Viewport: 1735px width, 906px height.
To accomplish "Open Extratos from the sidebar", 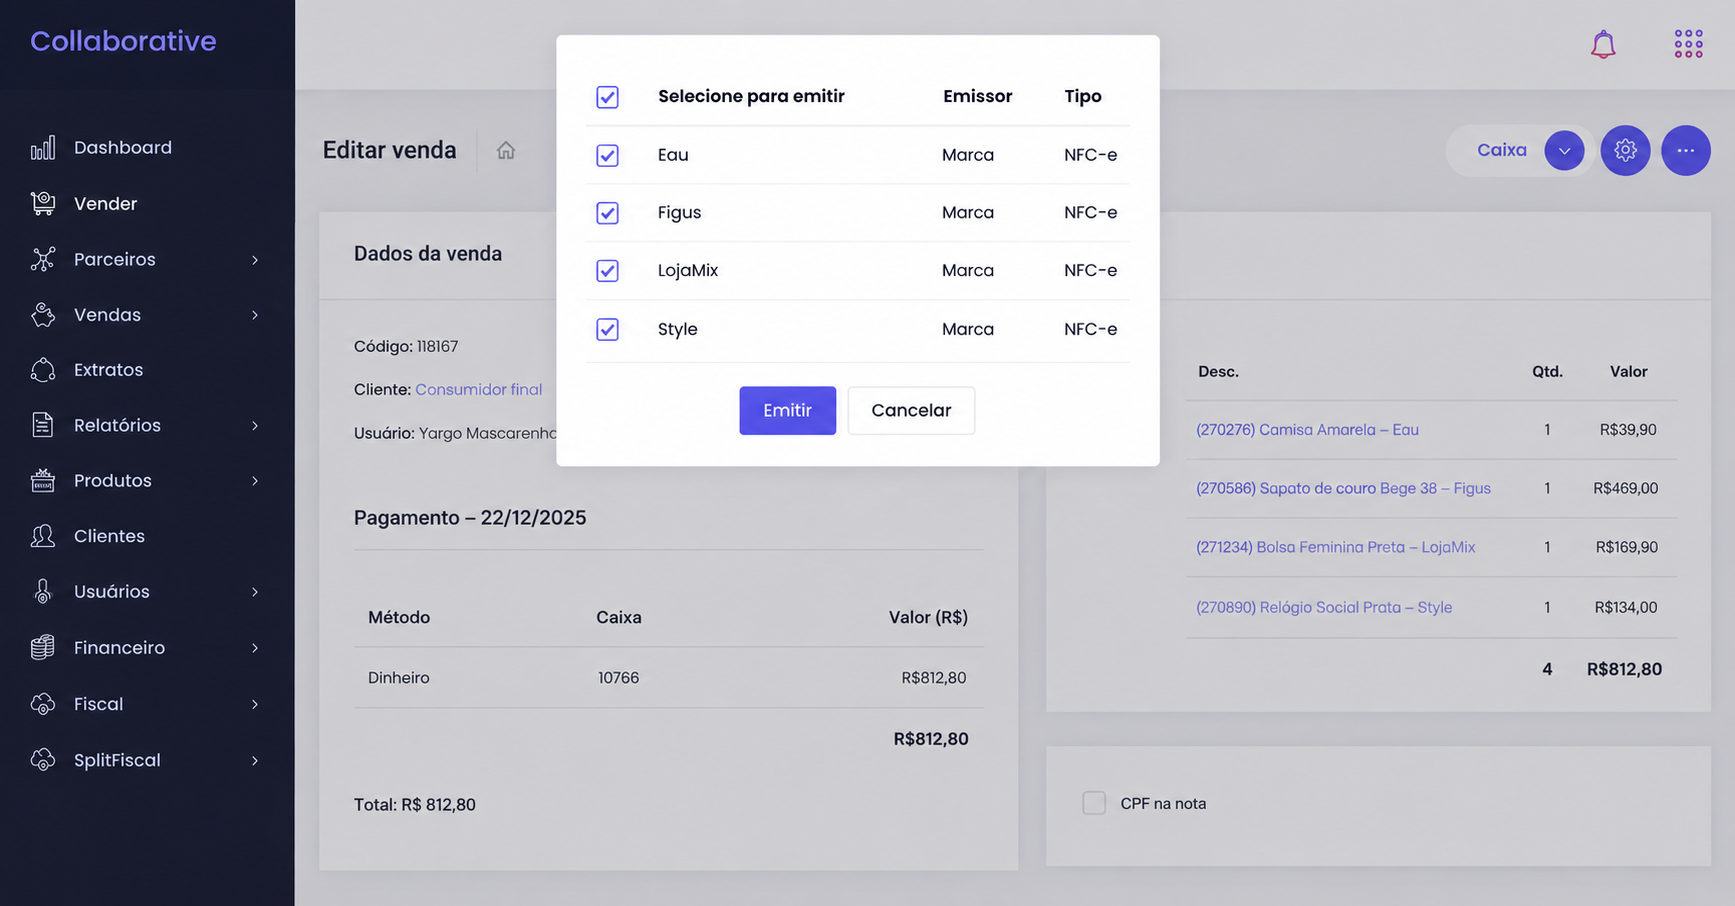I will 108,370.
